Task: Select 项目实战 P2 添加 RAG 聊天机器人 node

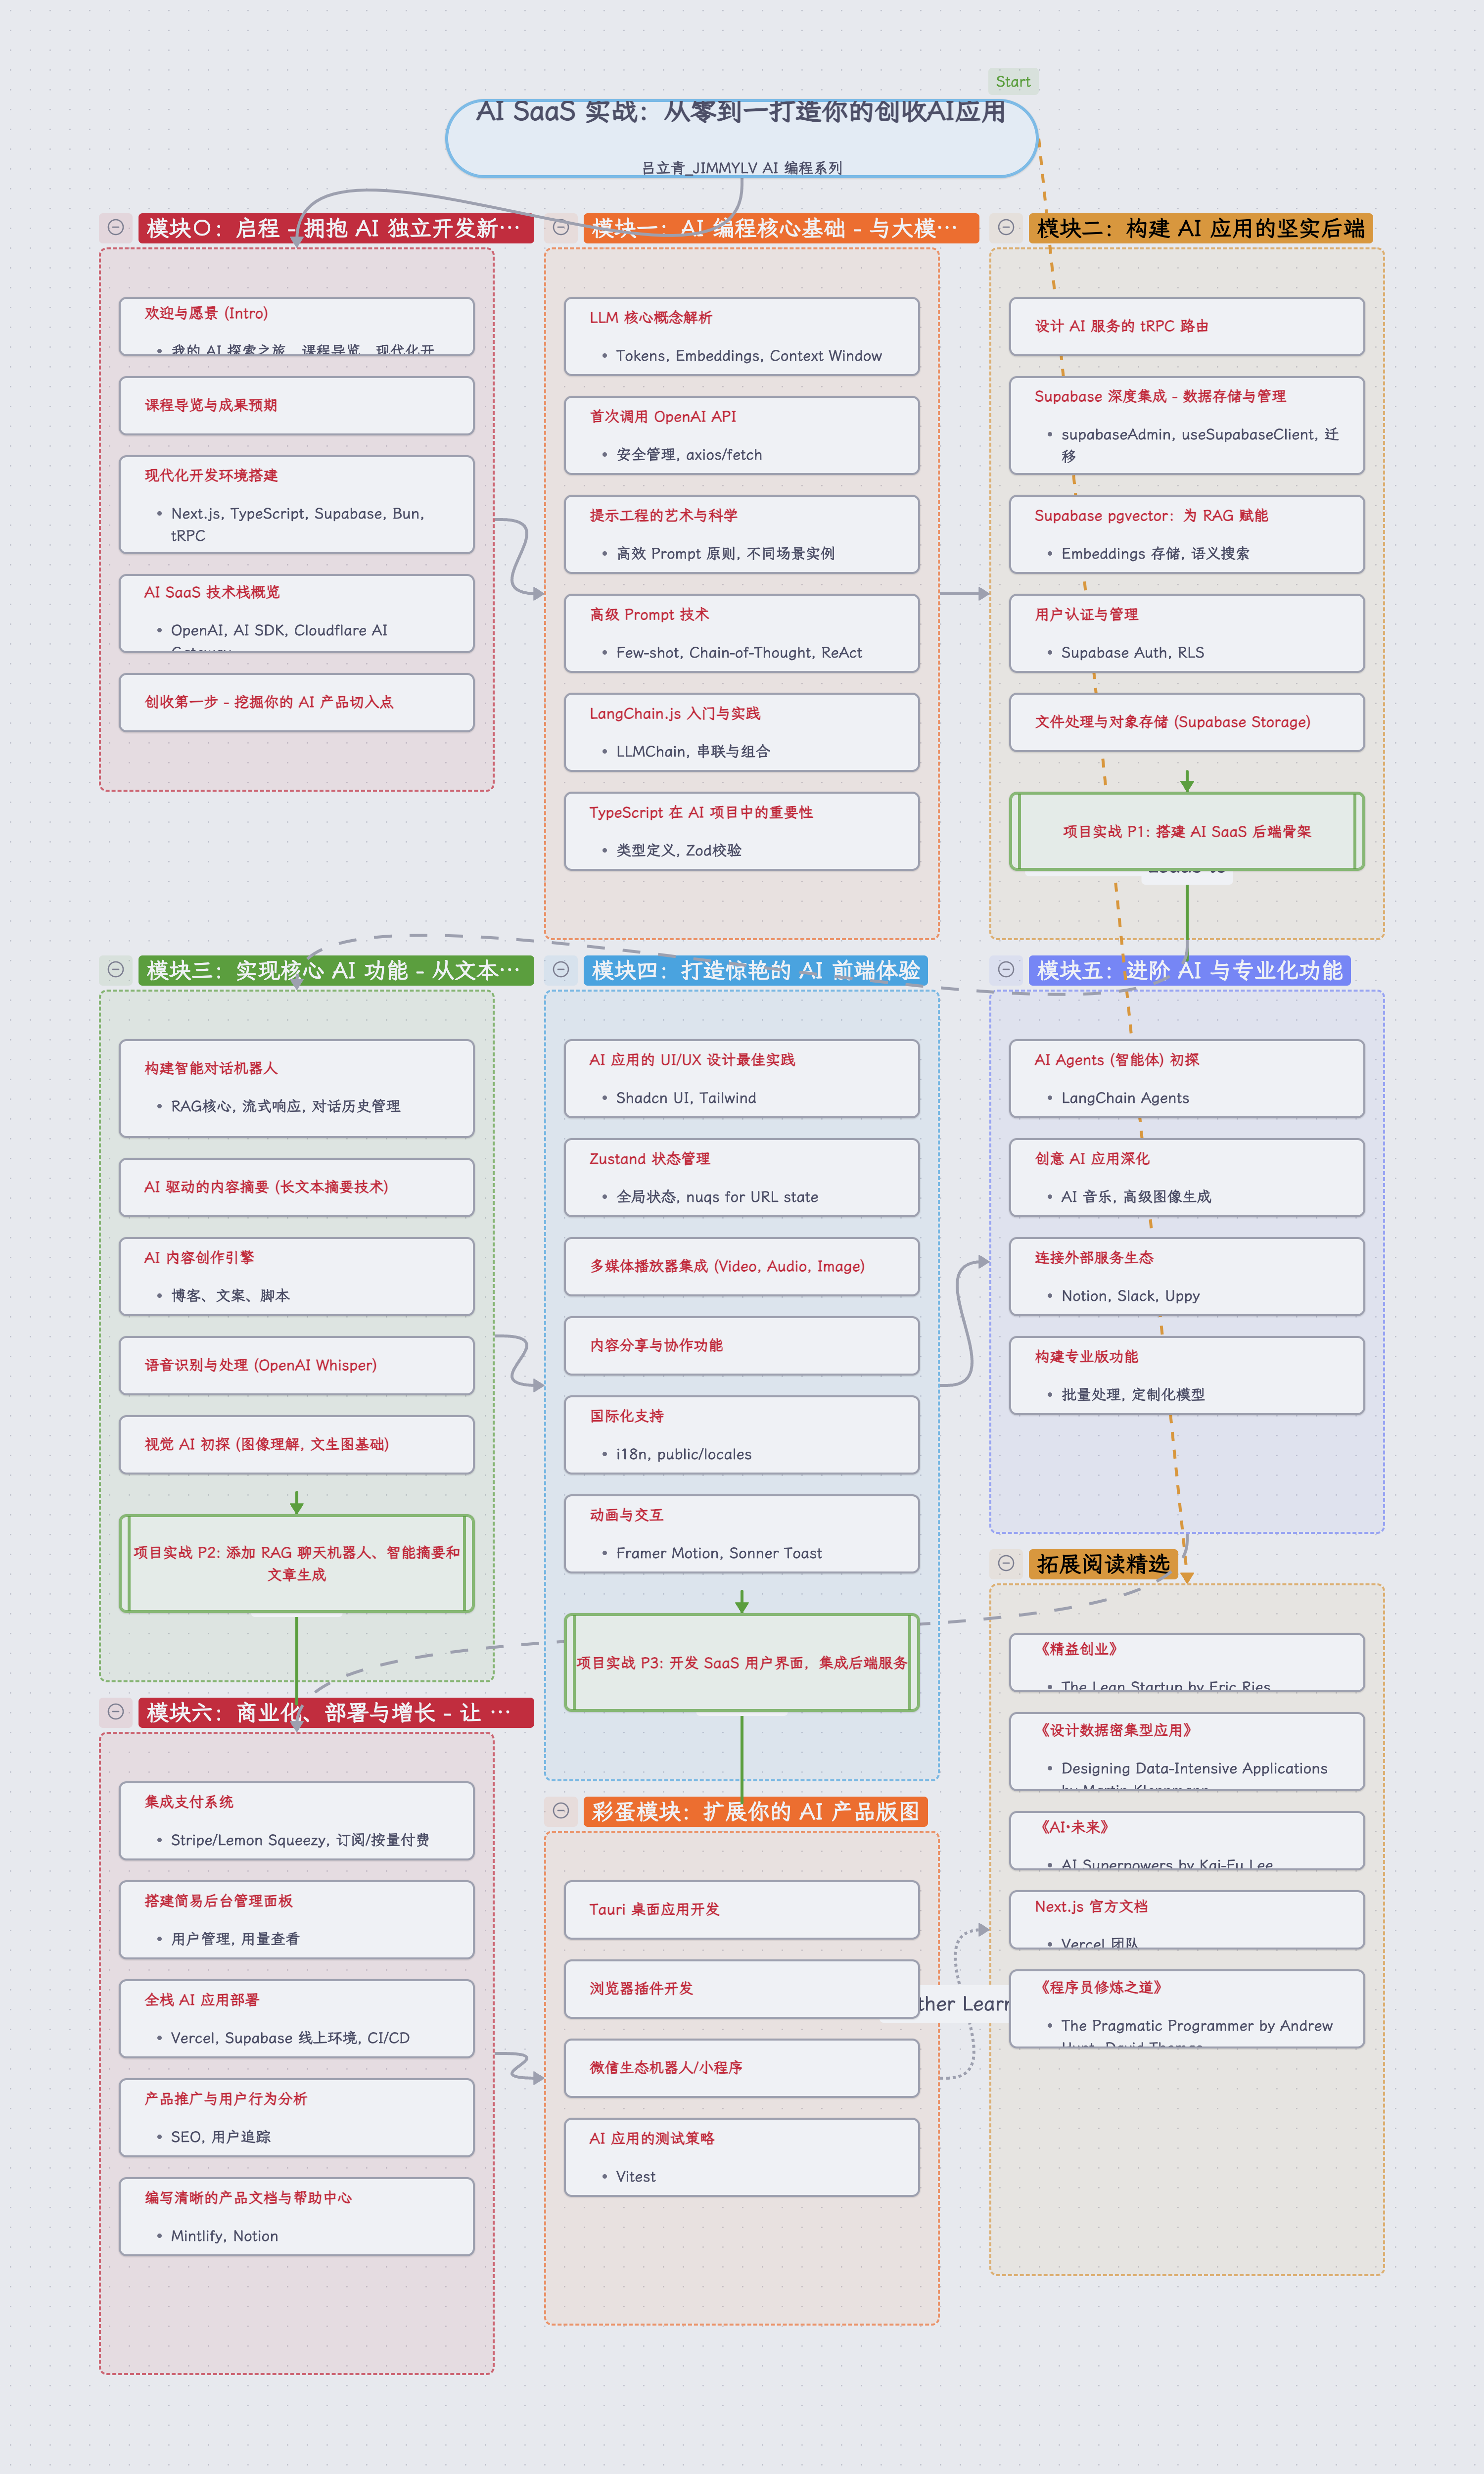Action: click(296, 1563)
